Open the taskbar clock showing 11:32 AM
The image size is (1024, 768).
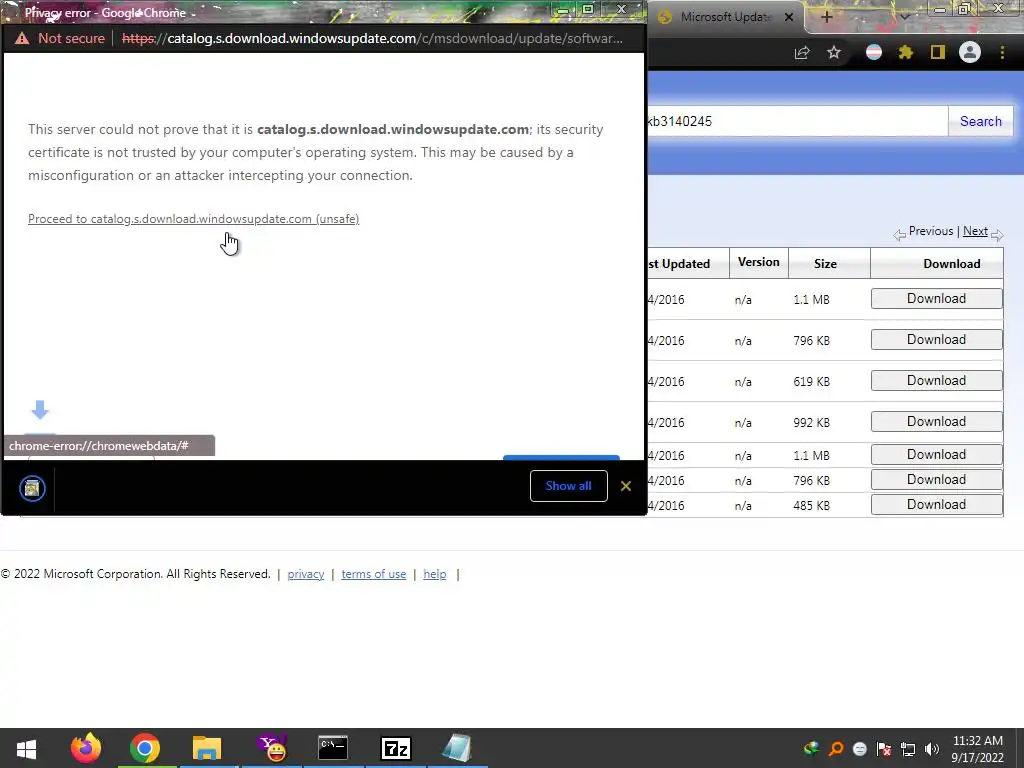(x=977, y=749)
